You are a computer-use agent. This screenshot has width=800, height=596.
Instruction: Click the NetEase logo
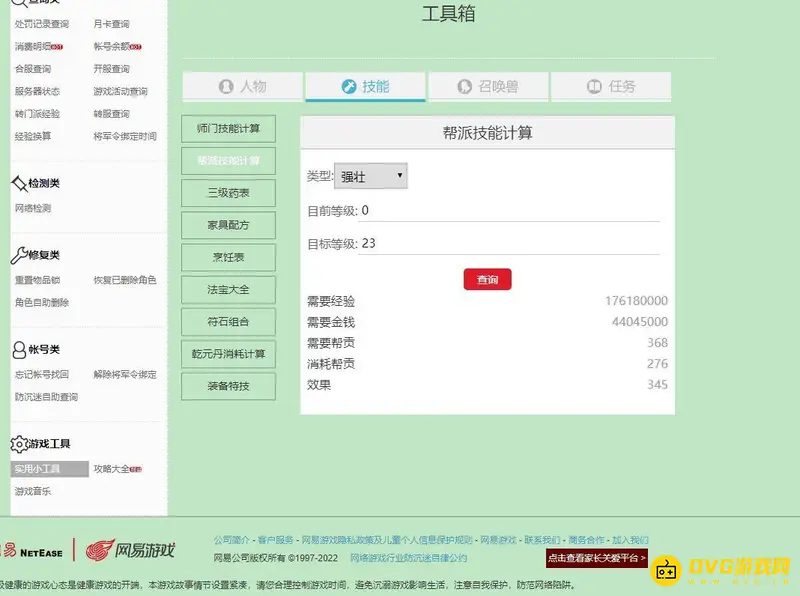click(x=32, y=551)
